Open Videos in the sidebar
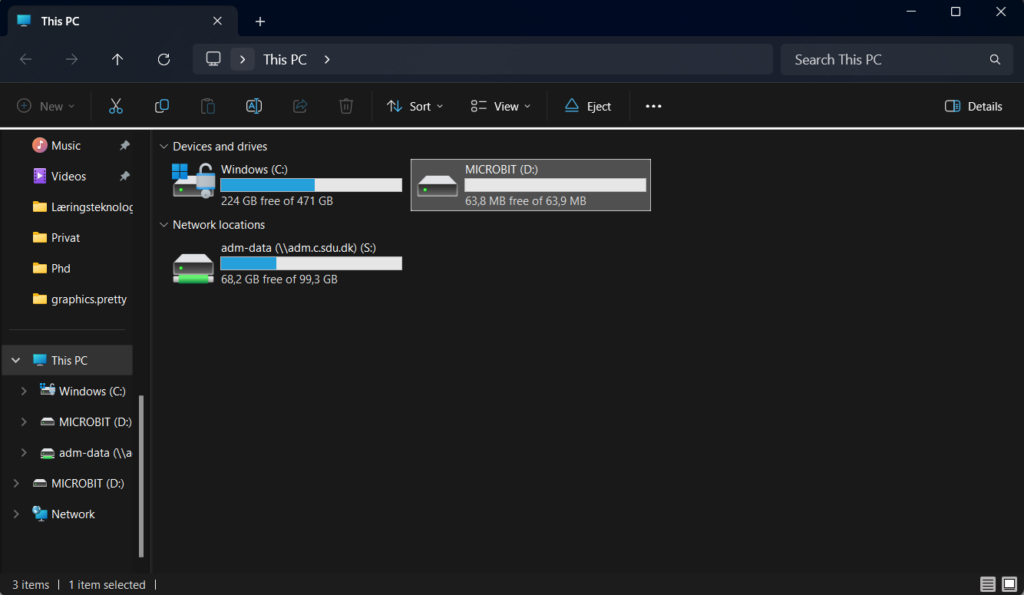This screenshot has width=1024, height=595. [68, 176]
